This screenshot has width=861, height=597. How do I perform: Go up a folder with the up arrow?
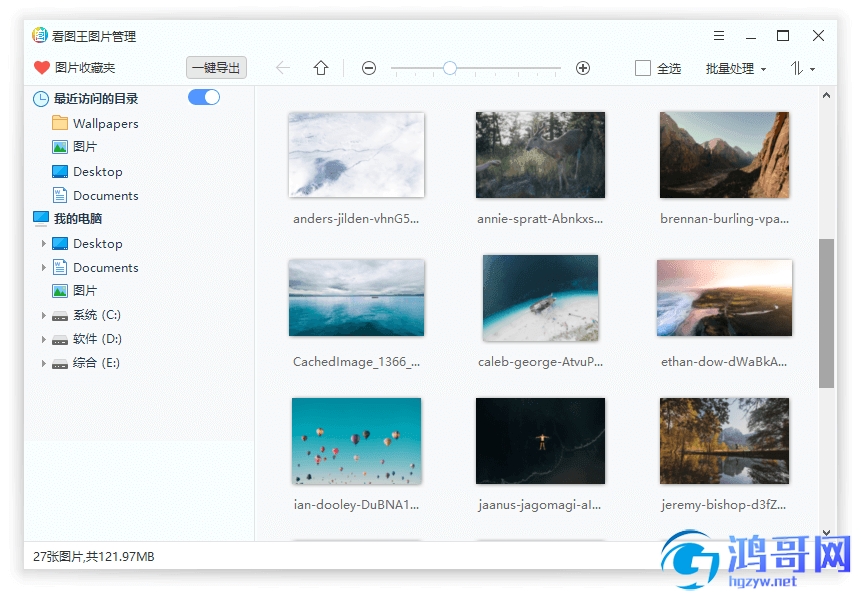tap(321, 68)
